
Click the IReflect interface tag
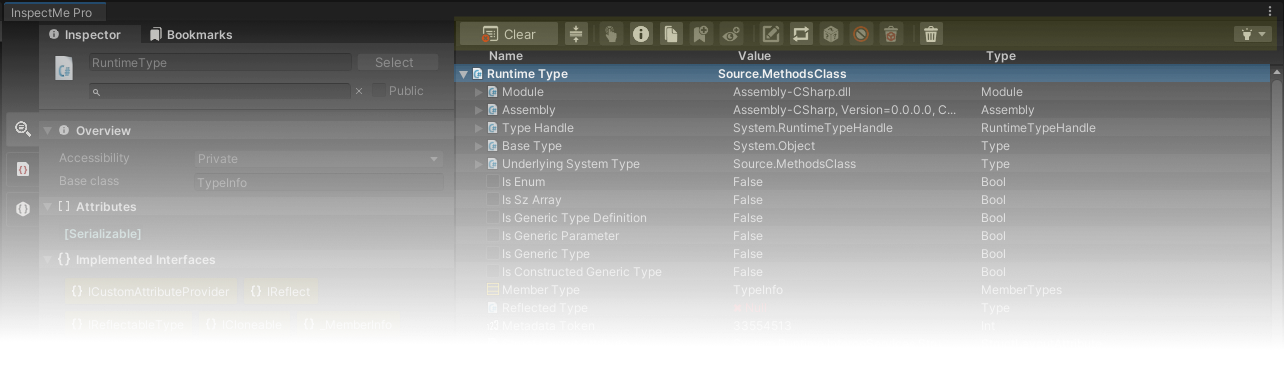[x=281, y=292]
